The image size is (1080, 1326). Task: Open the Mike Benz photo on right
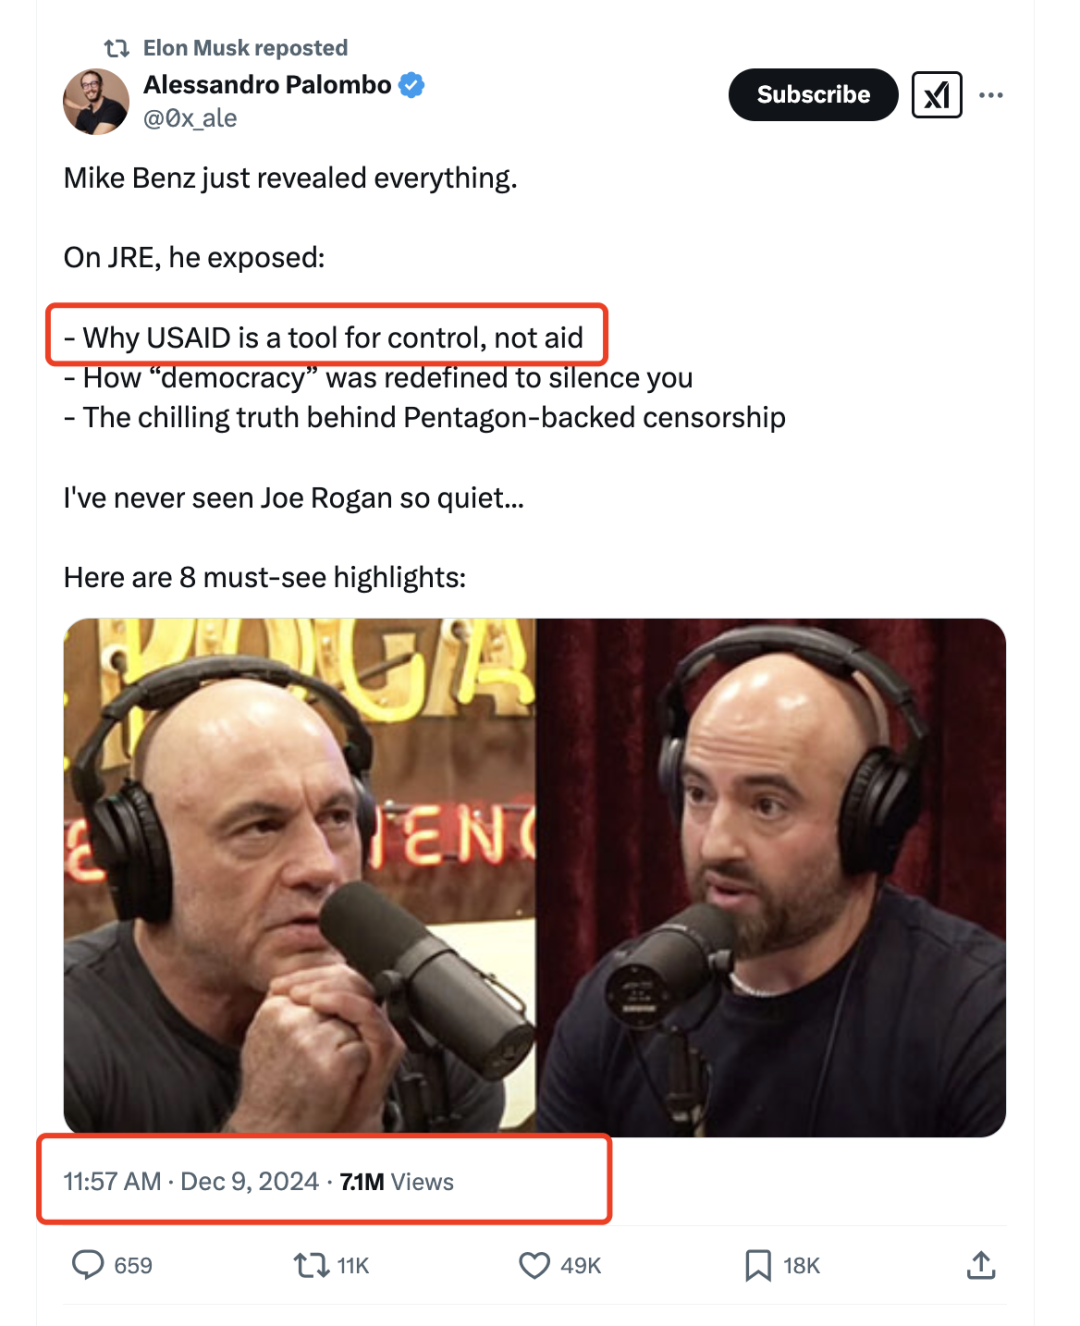click(x=771, y=877)
